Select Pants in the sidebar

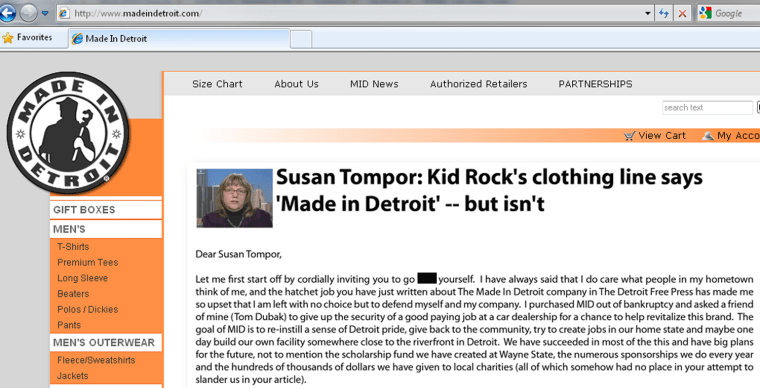(69, 325)
